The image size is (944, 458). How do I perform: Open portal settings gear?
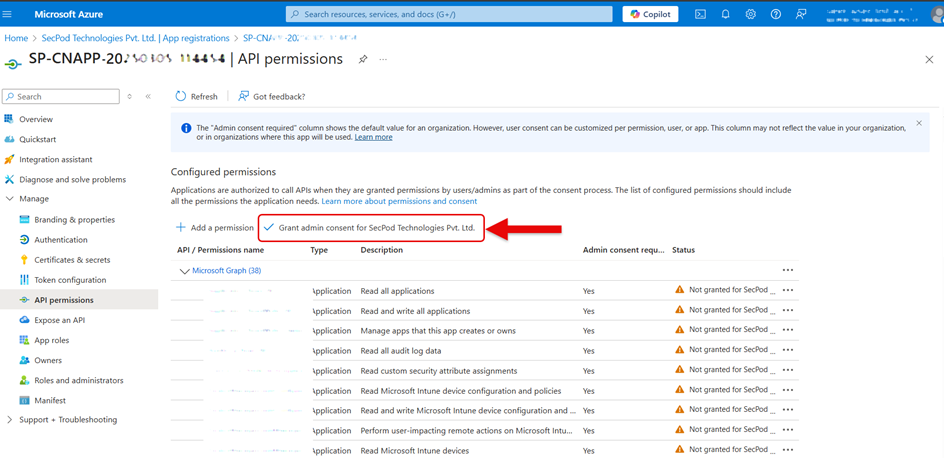tap(751, 14)
